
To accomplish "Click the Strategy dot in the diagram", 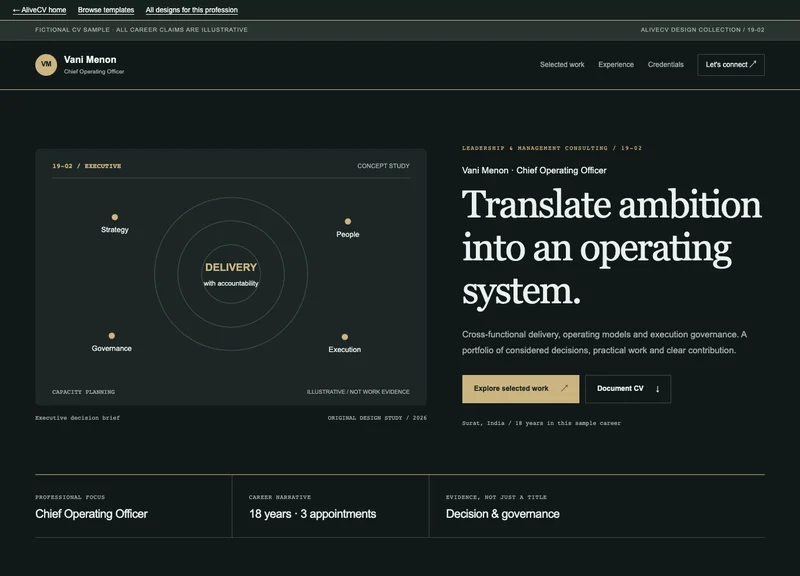I will (115, 217).
